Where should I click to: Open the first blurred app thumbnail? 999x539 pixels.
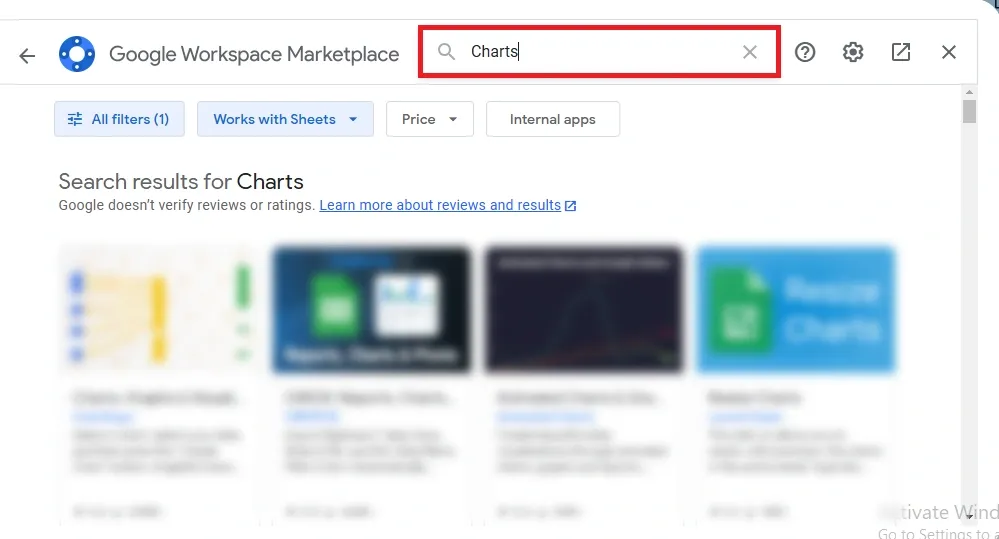(159, 310)
